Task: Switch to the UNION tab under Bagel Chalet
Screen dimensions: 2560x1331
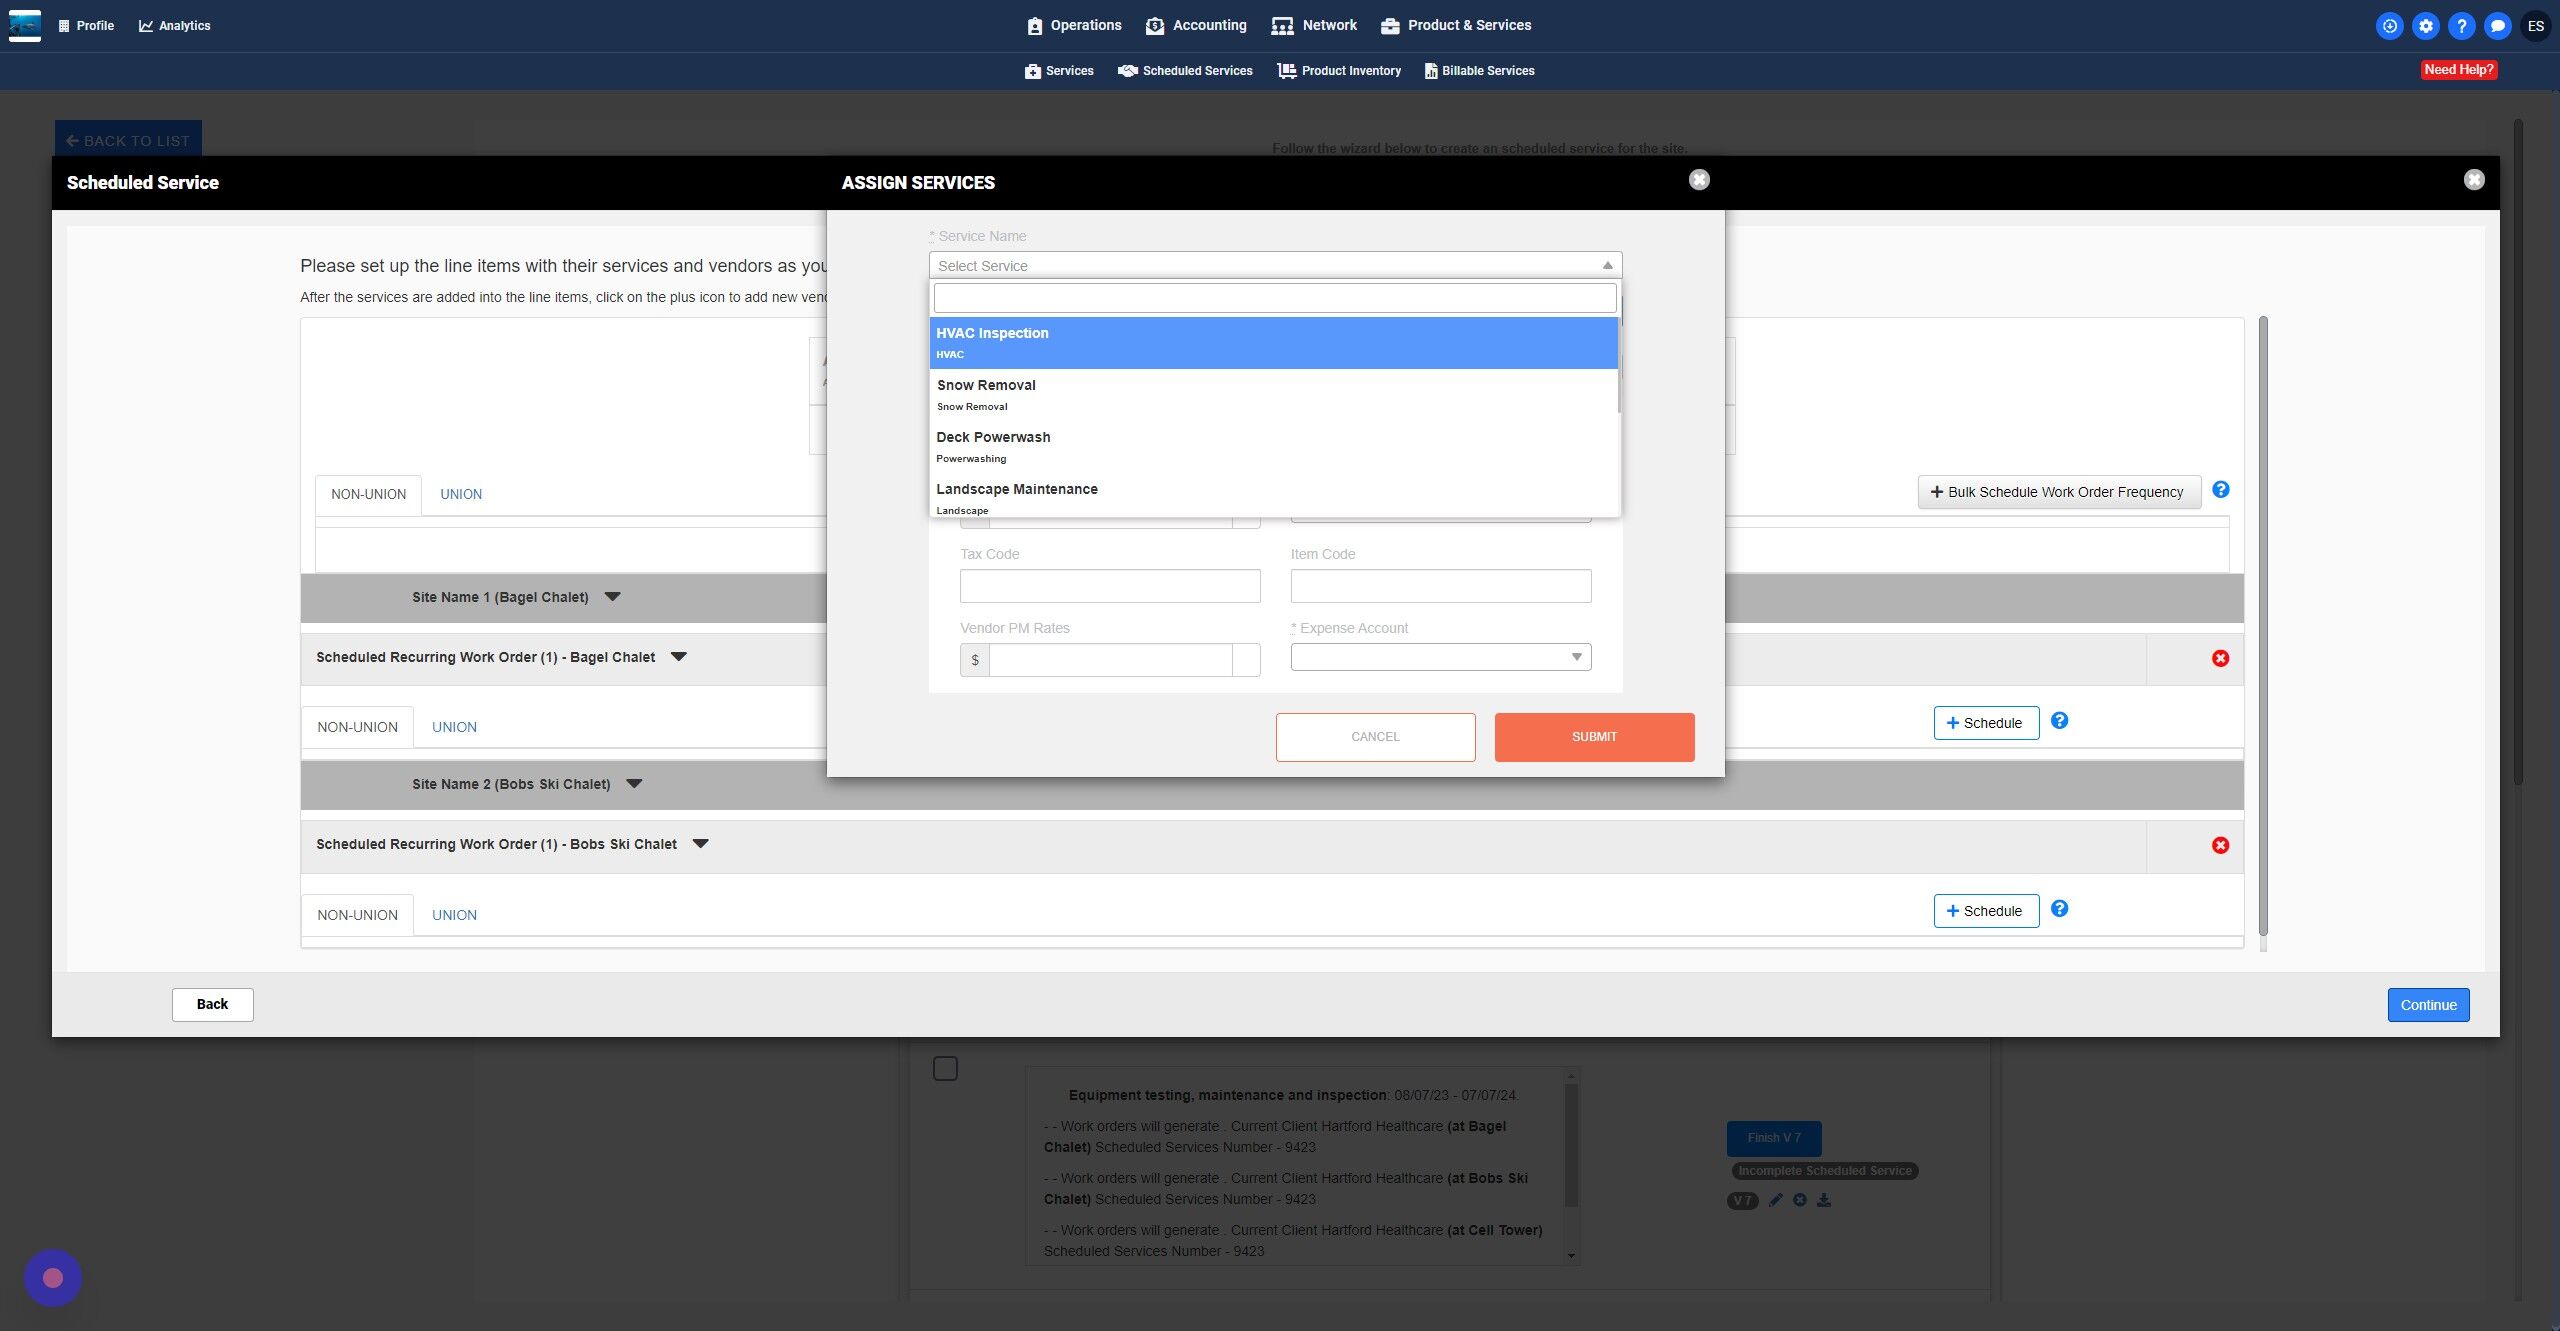Action: point(454,727)
